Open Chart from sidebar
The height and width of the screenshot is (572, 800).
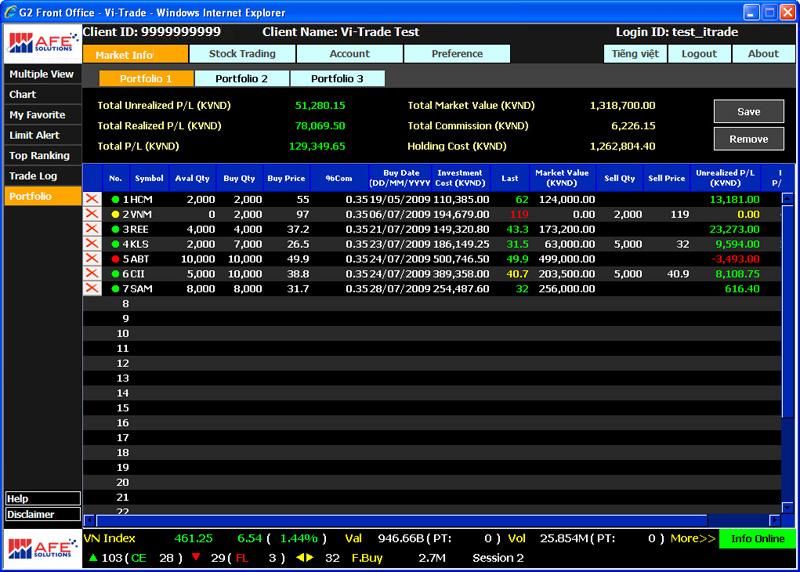(x=42, y=94)
